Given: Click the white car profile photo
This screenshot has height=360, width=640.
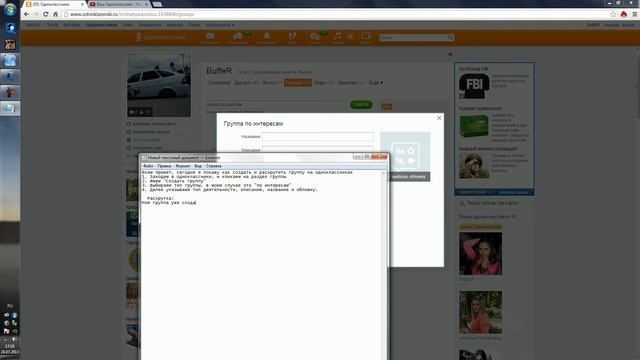Looking at the screenshot, I should click(x=159, y=85).
